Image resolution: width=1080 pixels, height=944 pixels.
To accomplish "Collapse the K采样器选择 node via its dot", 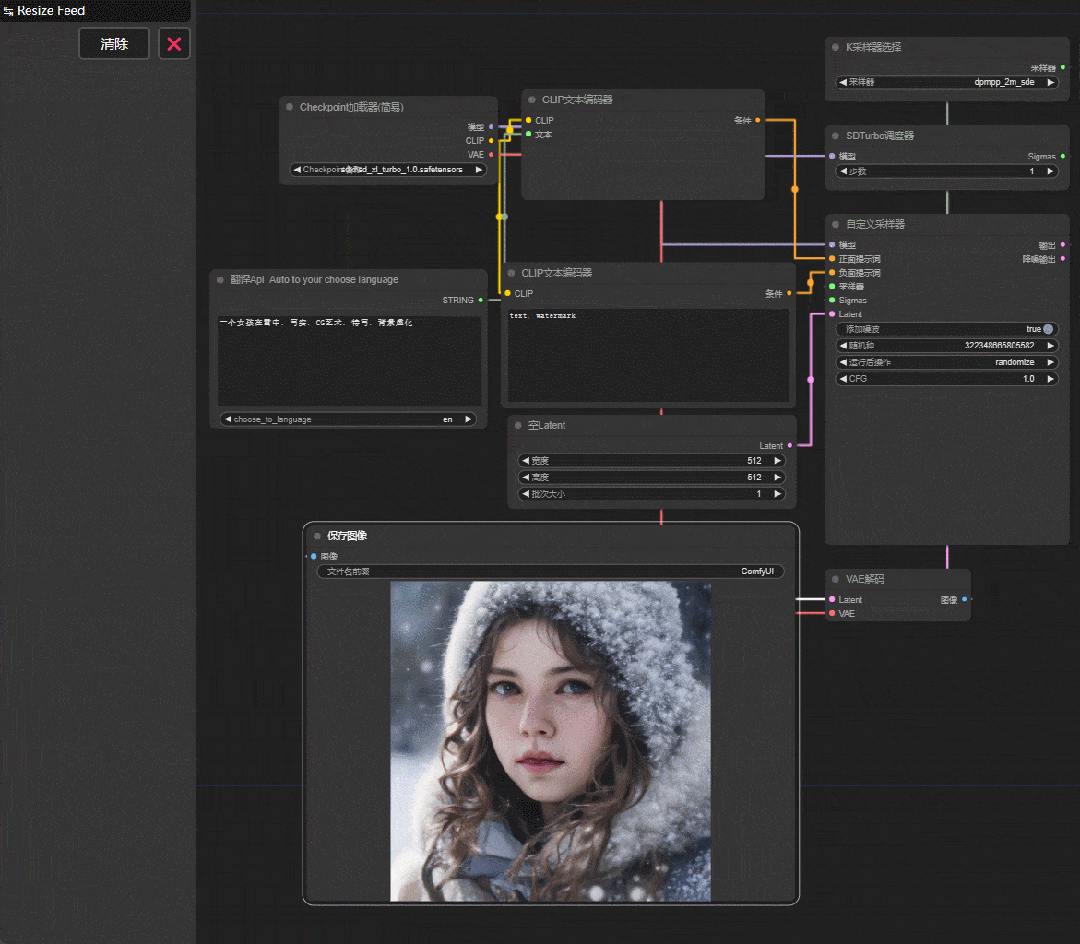I will (x=835, y=47).
